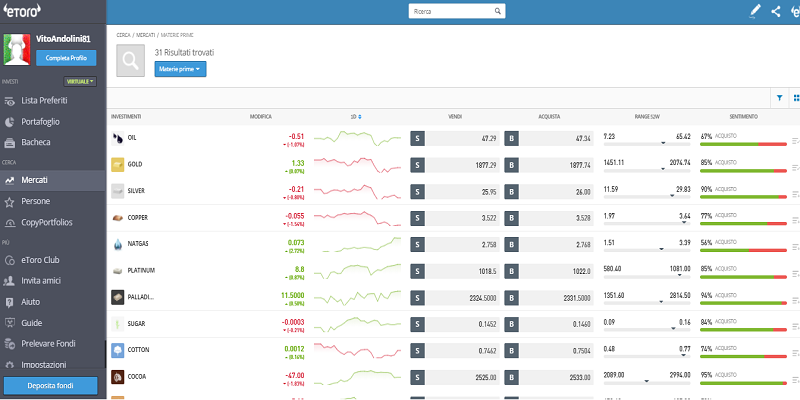Image resolution: width=800 pixels, height=400 pixels.
Task: Click the Invita amici icon
Action: (9, 281)
